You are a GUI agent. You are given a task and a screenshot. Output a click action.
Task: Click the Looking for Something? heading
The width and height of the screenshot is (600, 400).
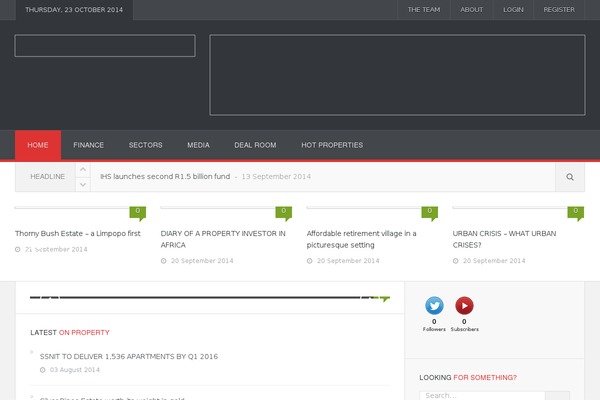468,377
